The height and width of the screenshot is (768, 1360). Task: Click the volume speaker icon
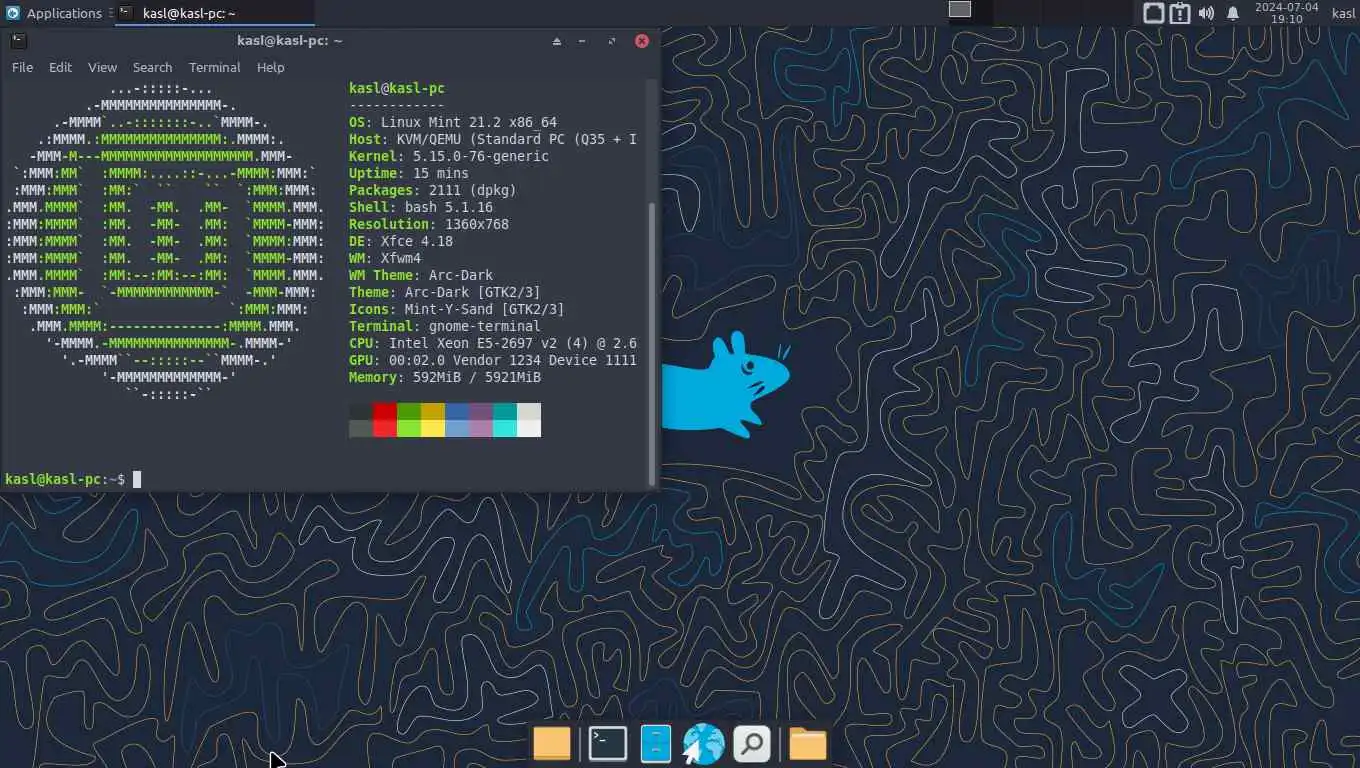click(x=1206, y=13)
